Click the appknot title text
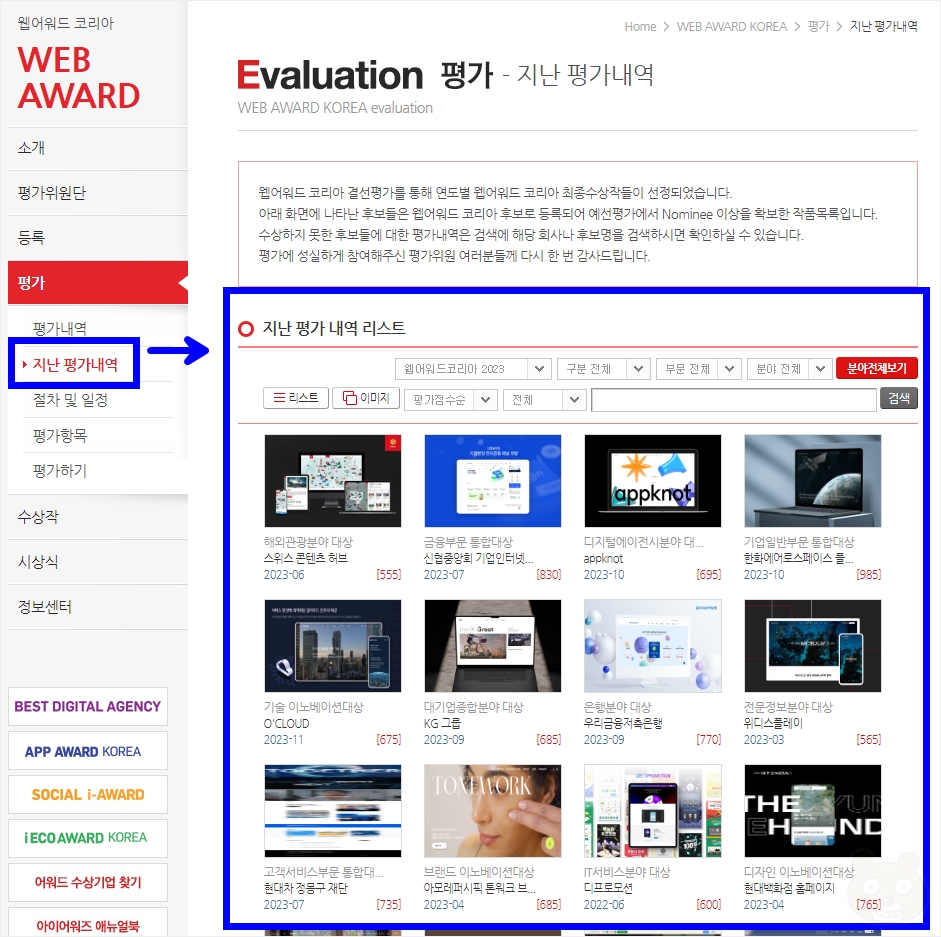Viewport: 941px width, 937px height. 603,558
